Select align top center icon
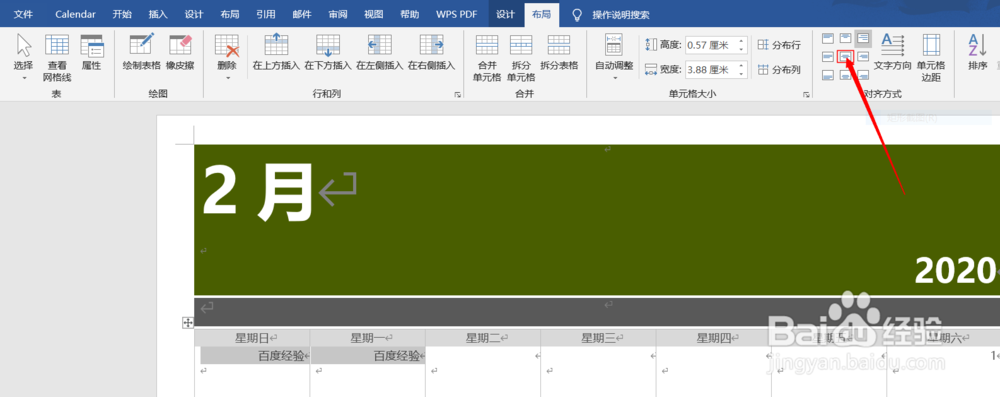The image size is (1000, 397). point(845,38)
